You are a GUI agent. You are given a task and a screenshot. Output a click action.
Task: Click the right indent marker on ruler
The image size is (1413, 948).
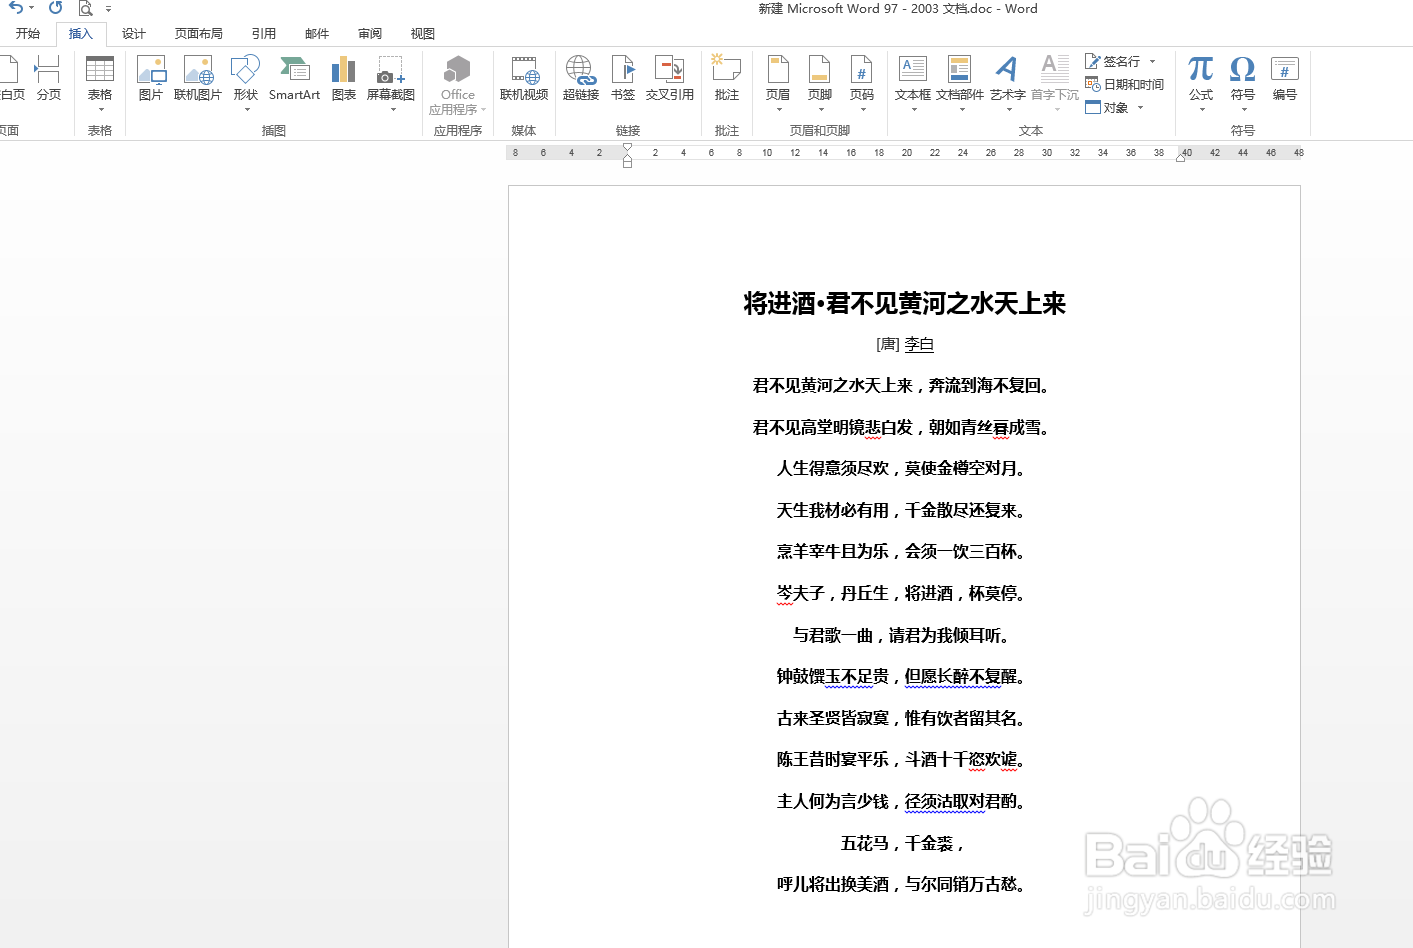click(1180, 157)
